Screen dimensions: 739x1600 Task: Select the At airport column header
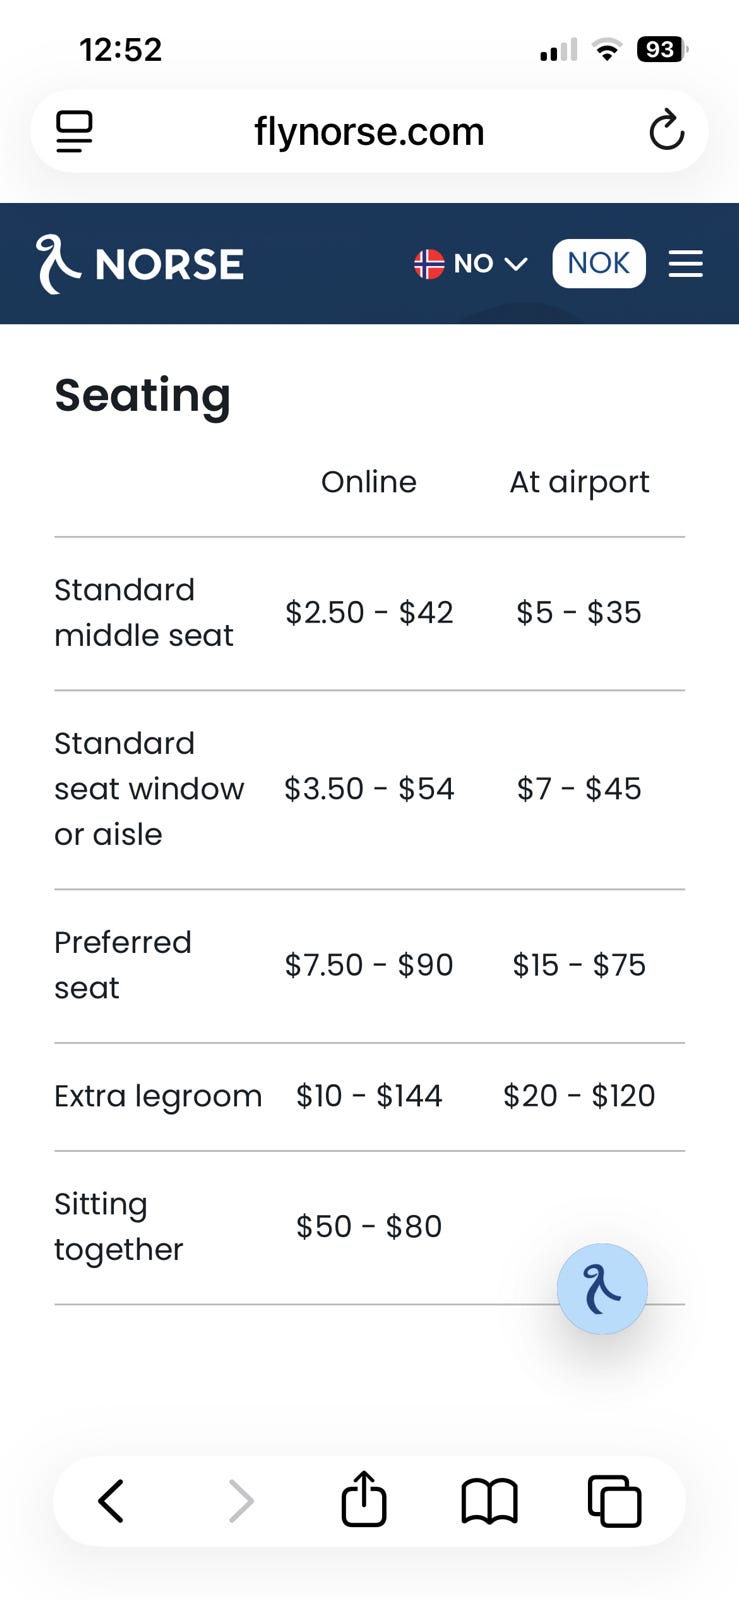tap(579, 482)
